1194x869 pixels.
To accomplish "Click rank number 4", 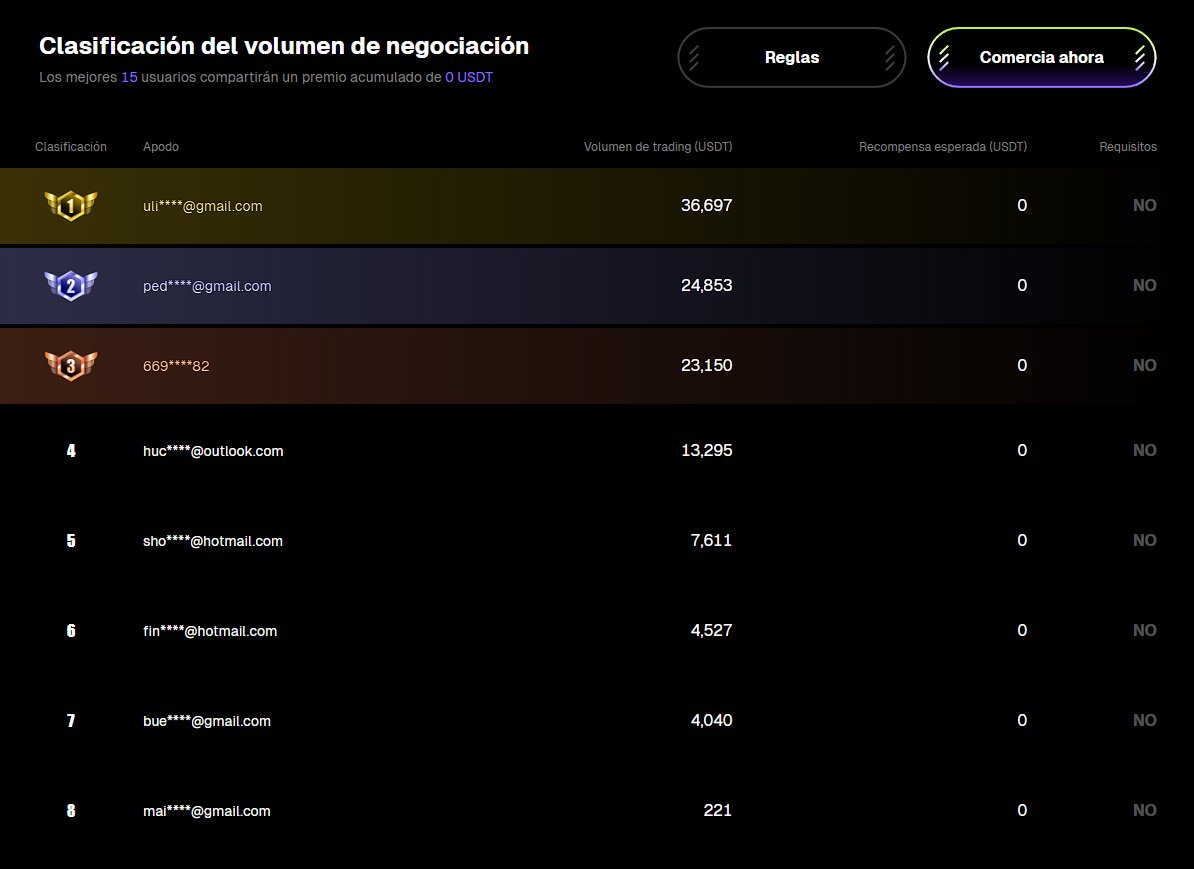I will click(71, 451).
